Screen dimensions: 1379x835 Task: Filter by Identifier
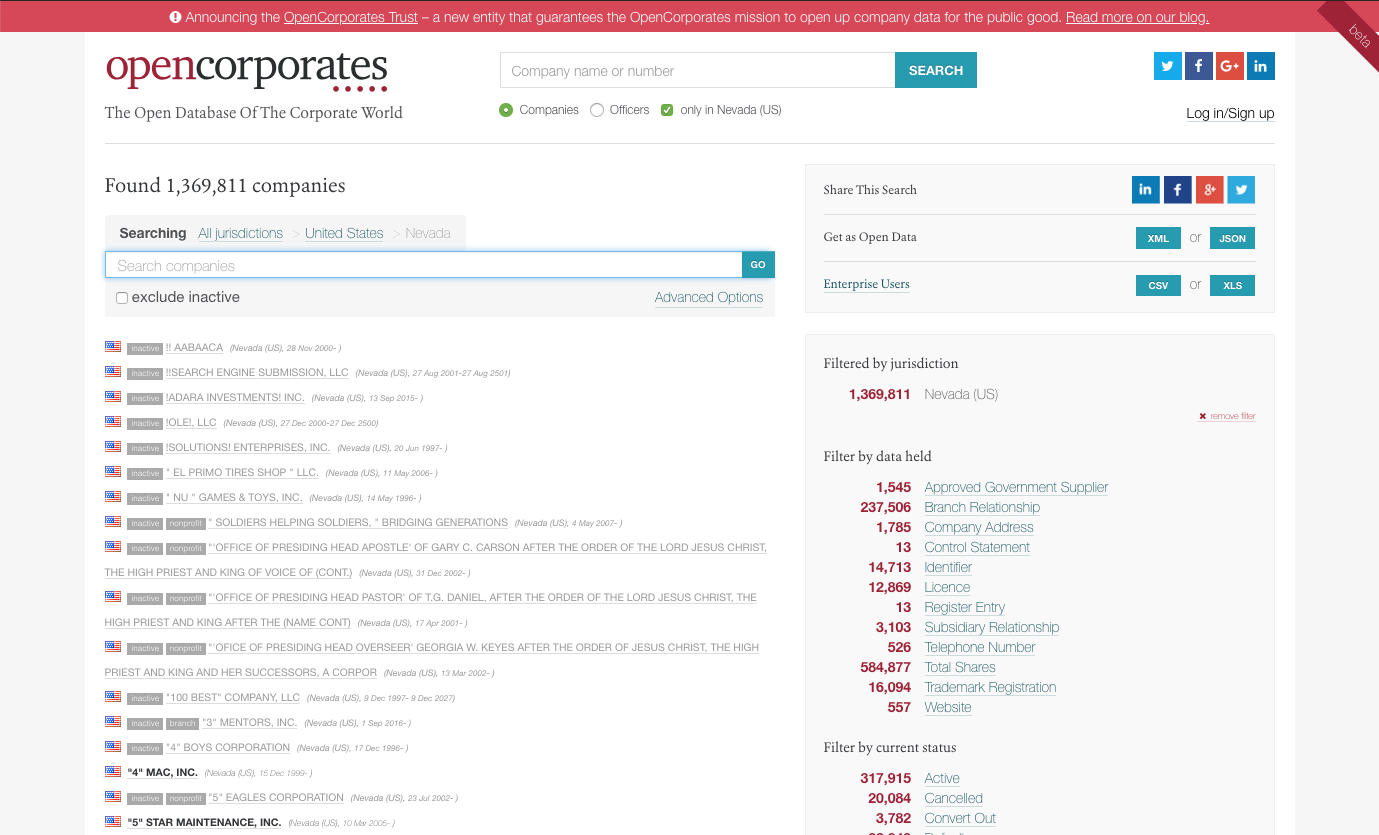(948, 567)
